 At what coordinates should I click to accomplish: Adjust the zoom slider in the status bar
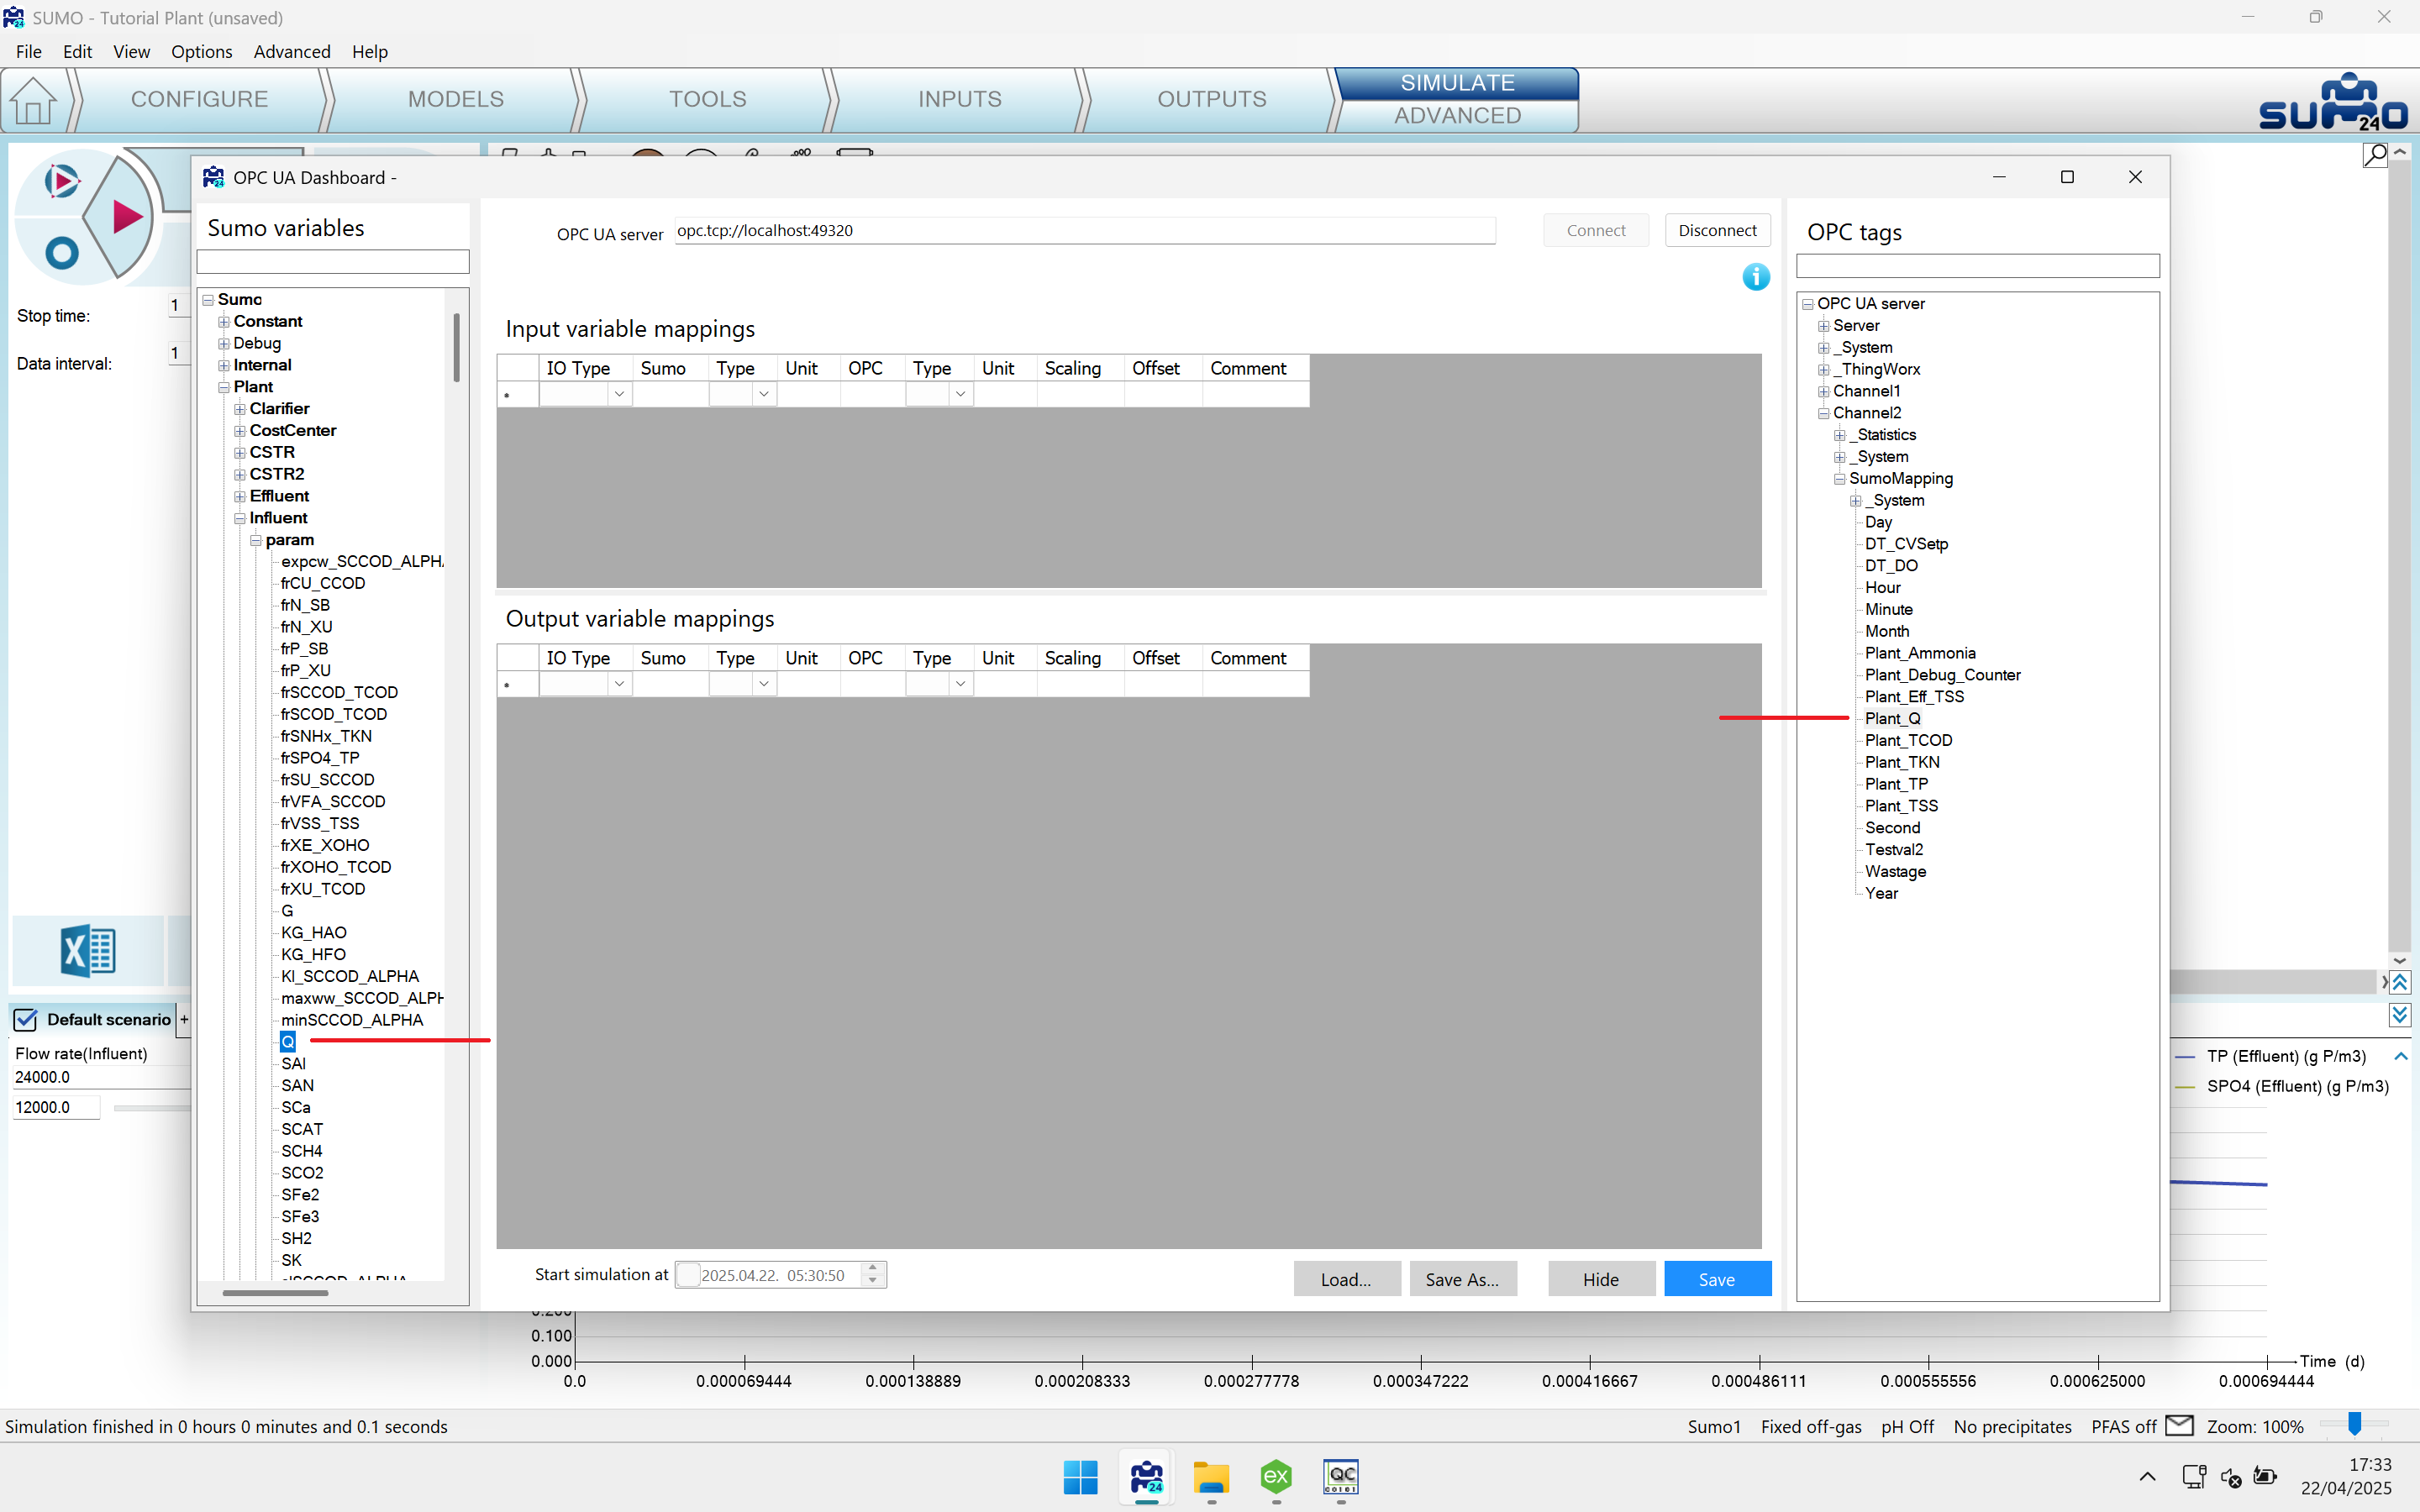(x=2355, y=1424)
